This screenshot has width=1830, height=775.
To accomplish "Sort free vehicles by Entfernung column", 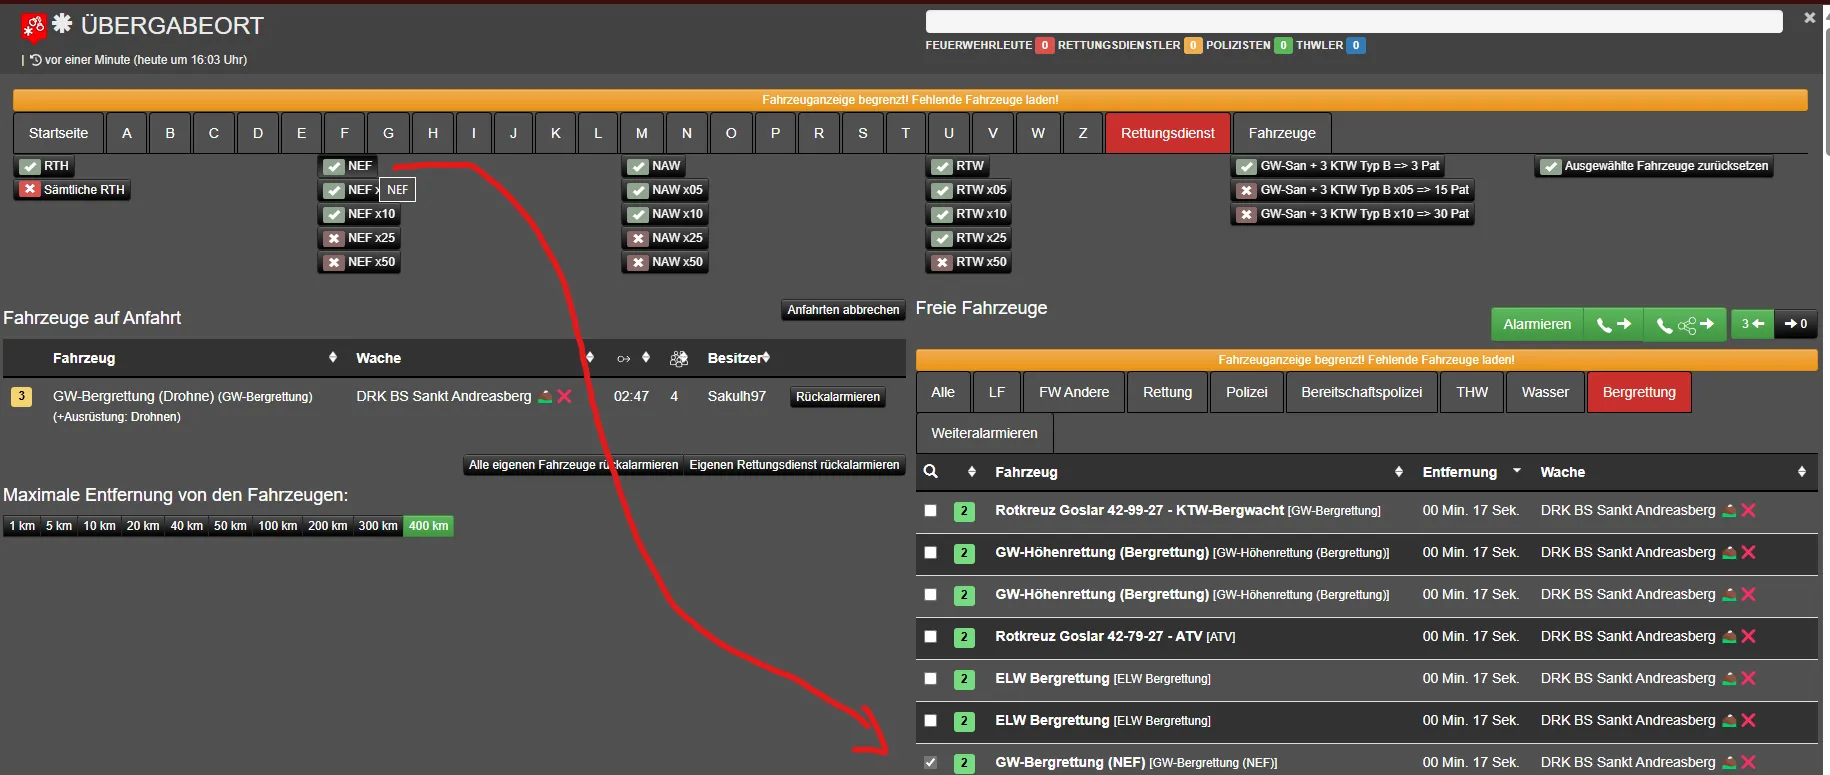I will [1470, 472].
